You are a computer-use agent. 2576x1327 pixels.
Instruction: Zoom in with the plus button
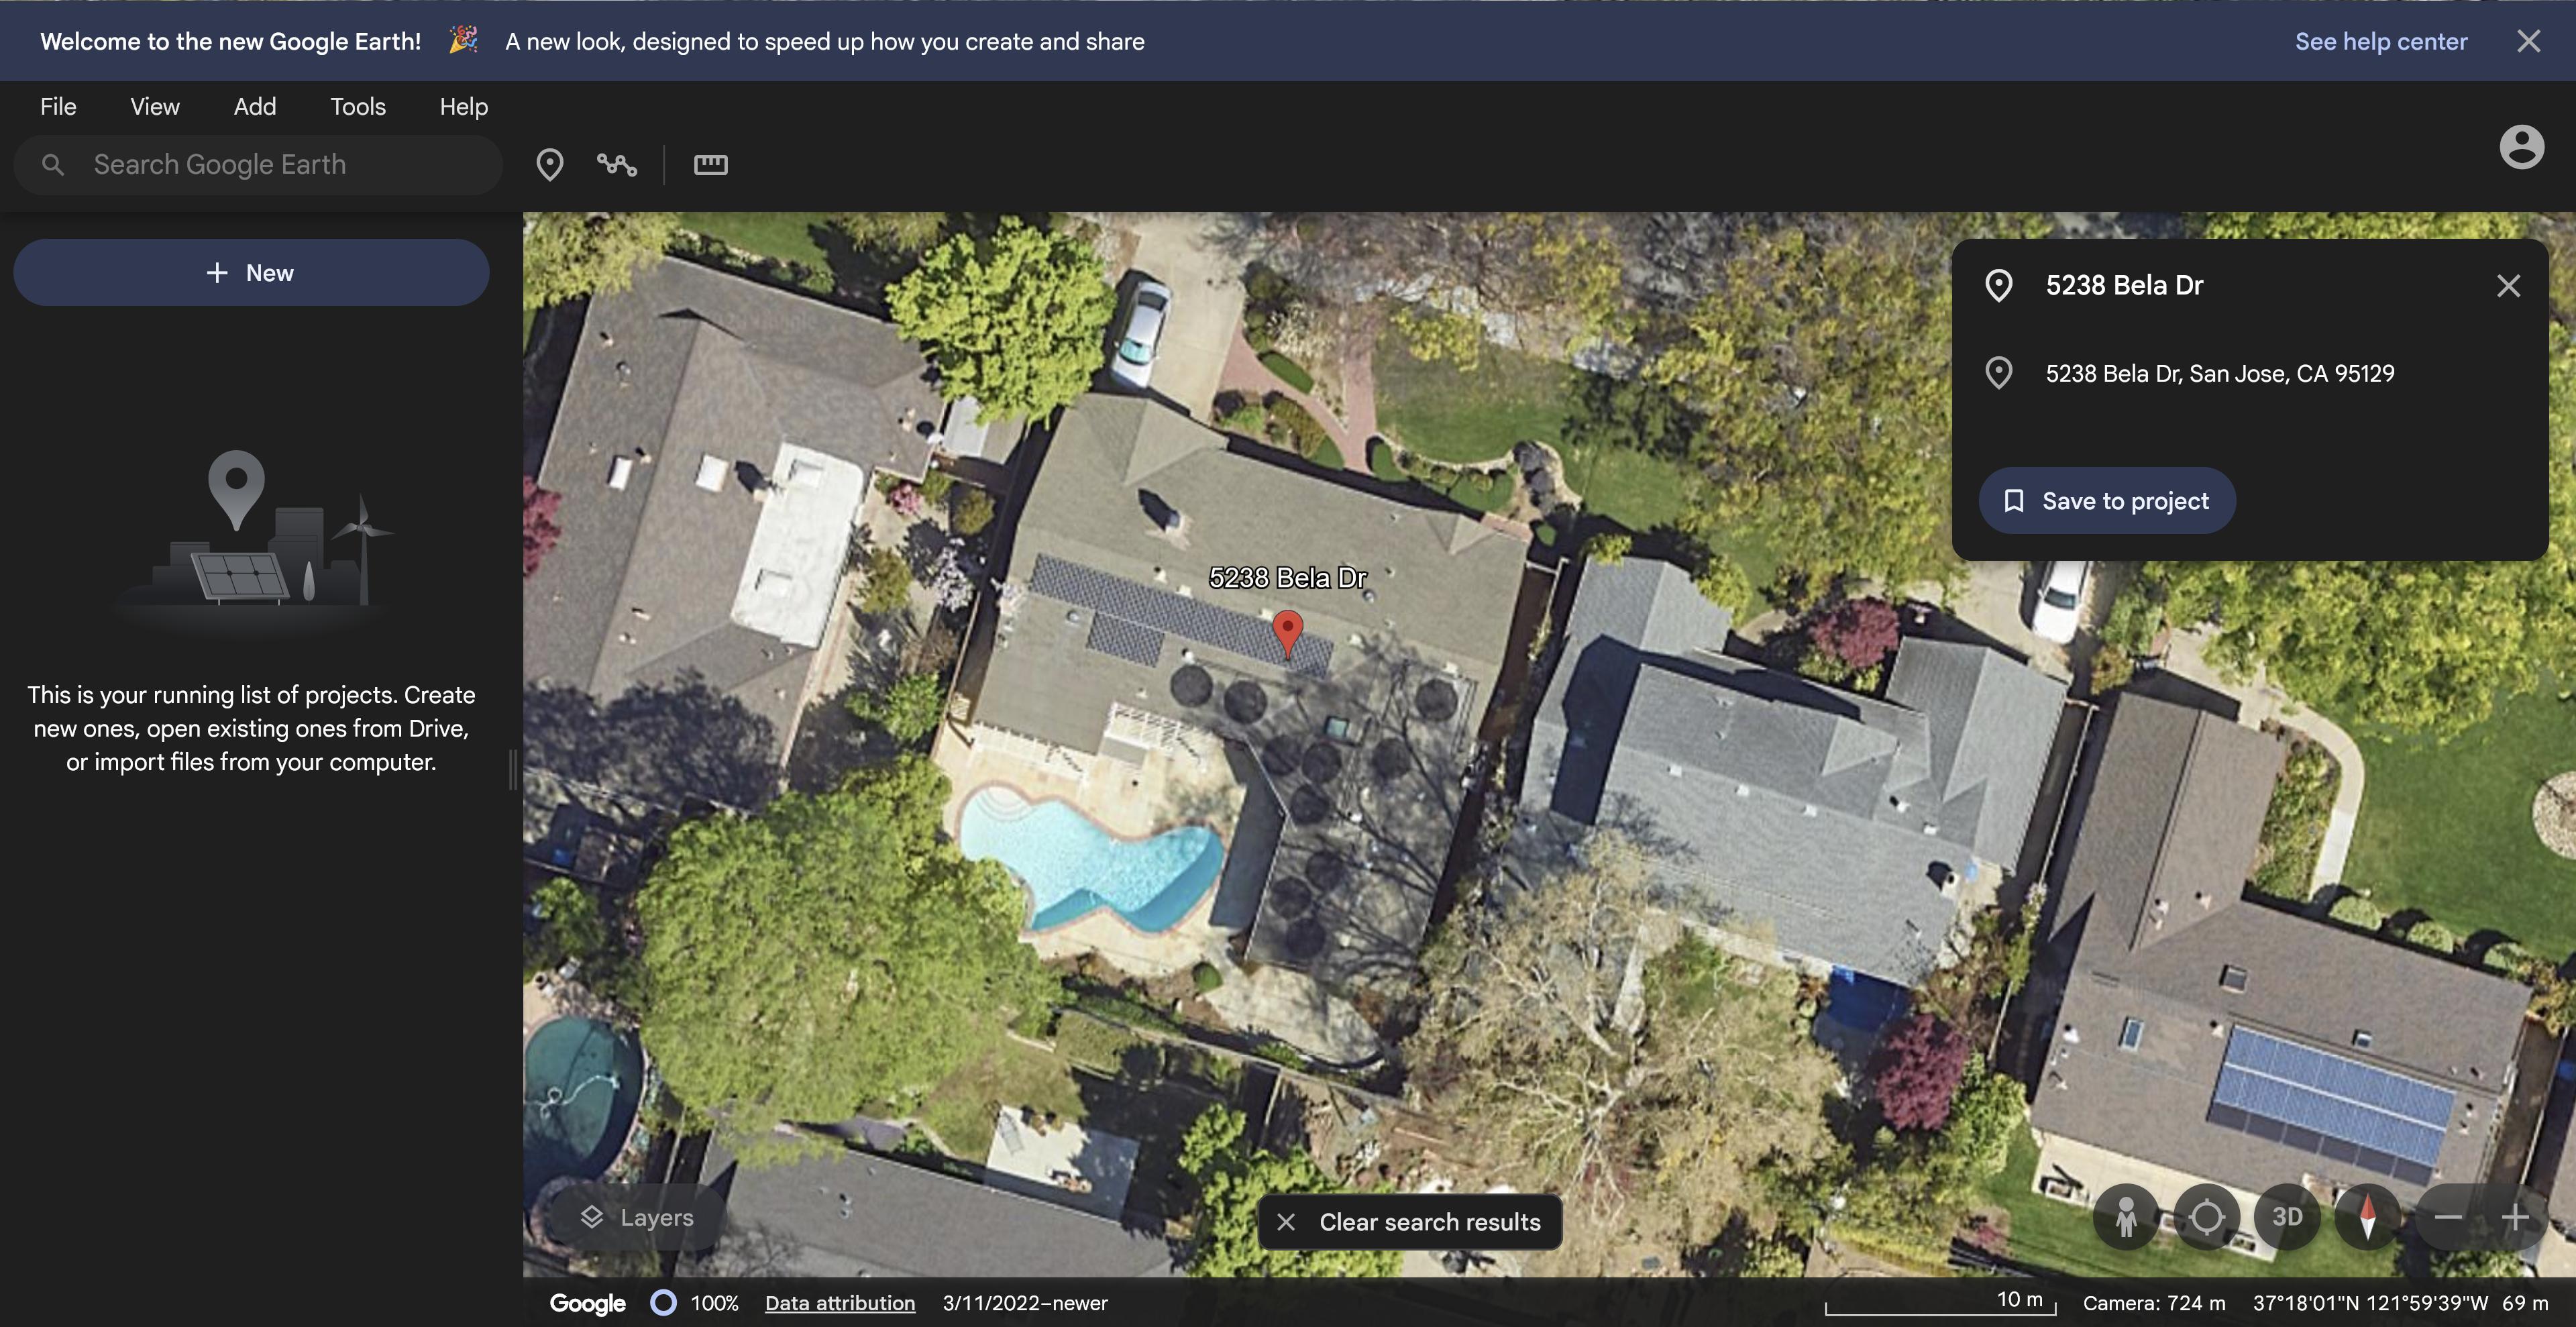2514,1217
